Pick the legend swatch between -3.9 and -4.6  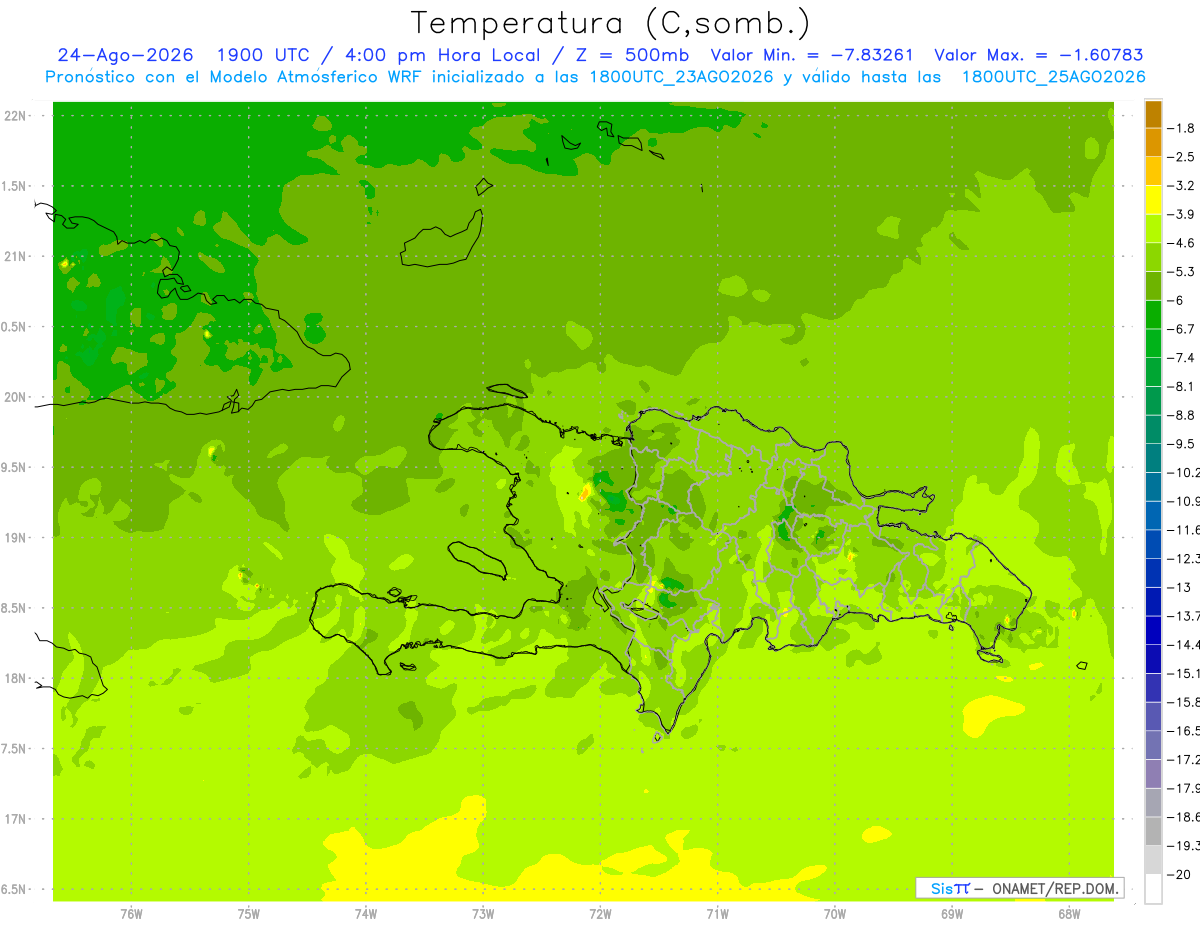pos(1153,228)
